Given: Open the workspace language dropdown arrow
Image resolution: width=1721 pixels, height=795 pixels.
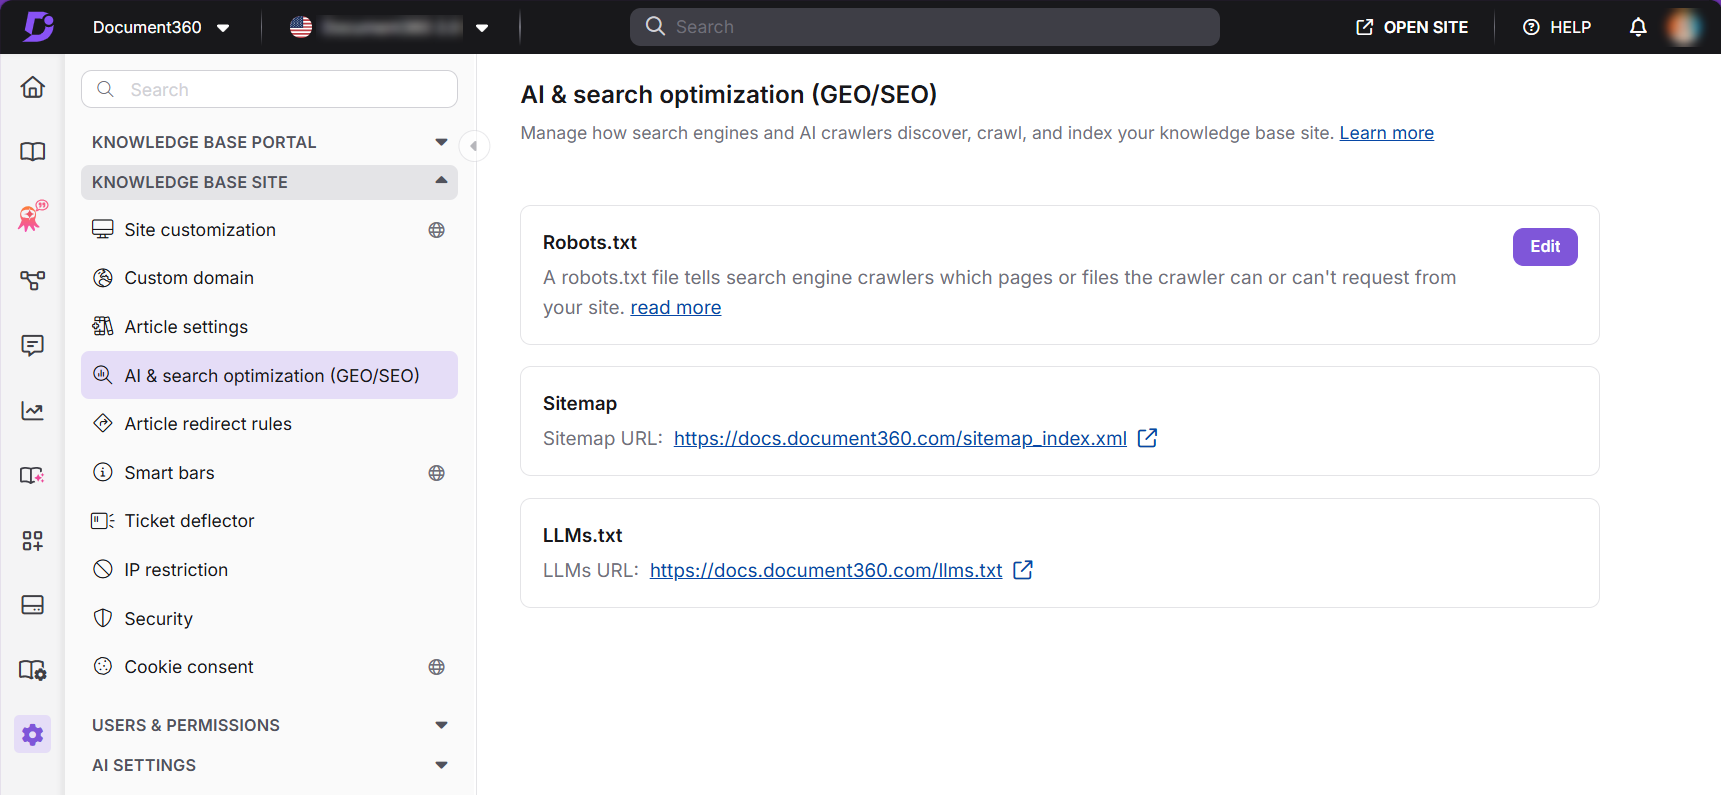Looking at the screenshot, I should [x=482, y=28].
